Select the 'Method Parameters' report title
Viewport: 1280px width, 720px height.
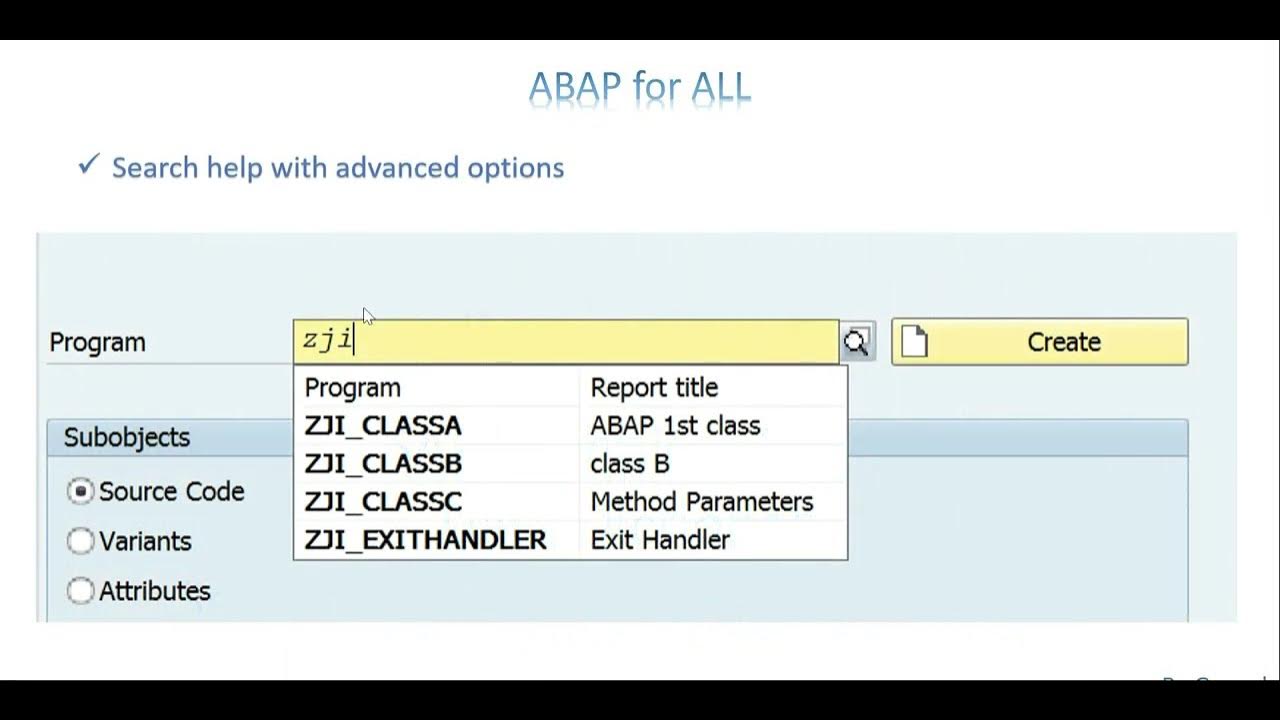point(702,501)
